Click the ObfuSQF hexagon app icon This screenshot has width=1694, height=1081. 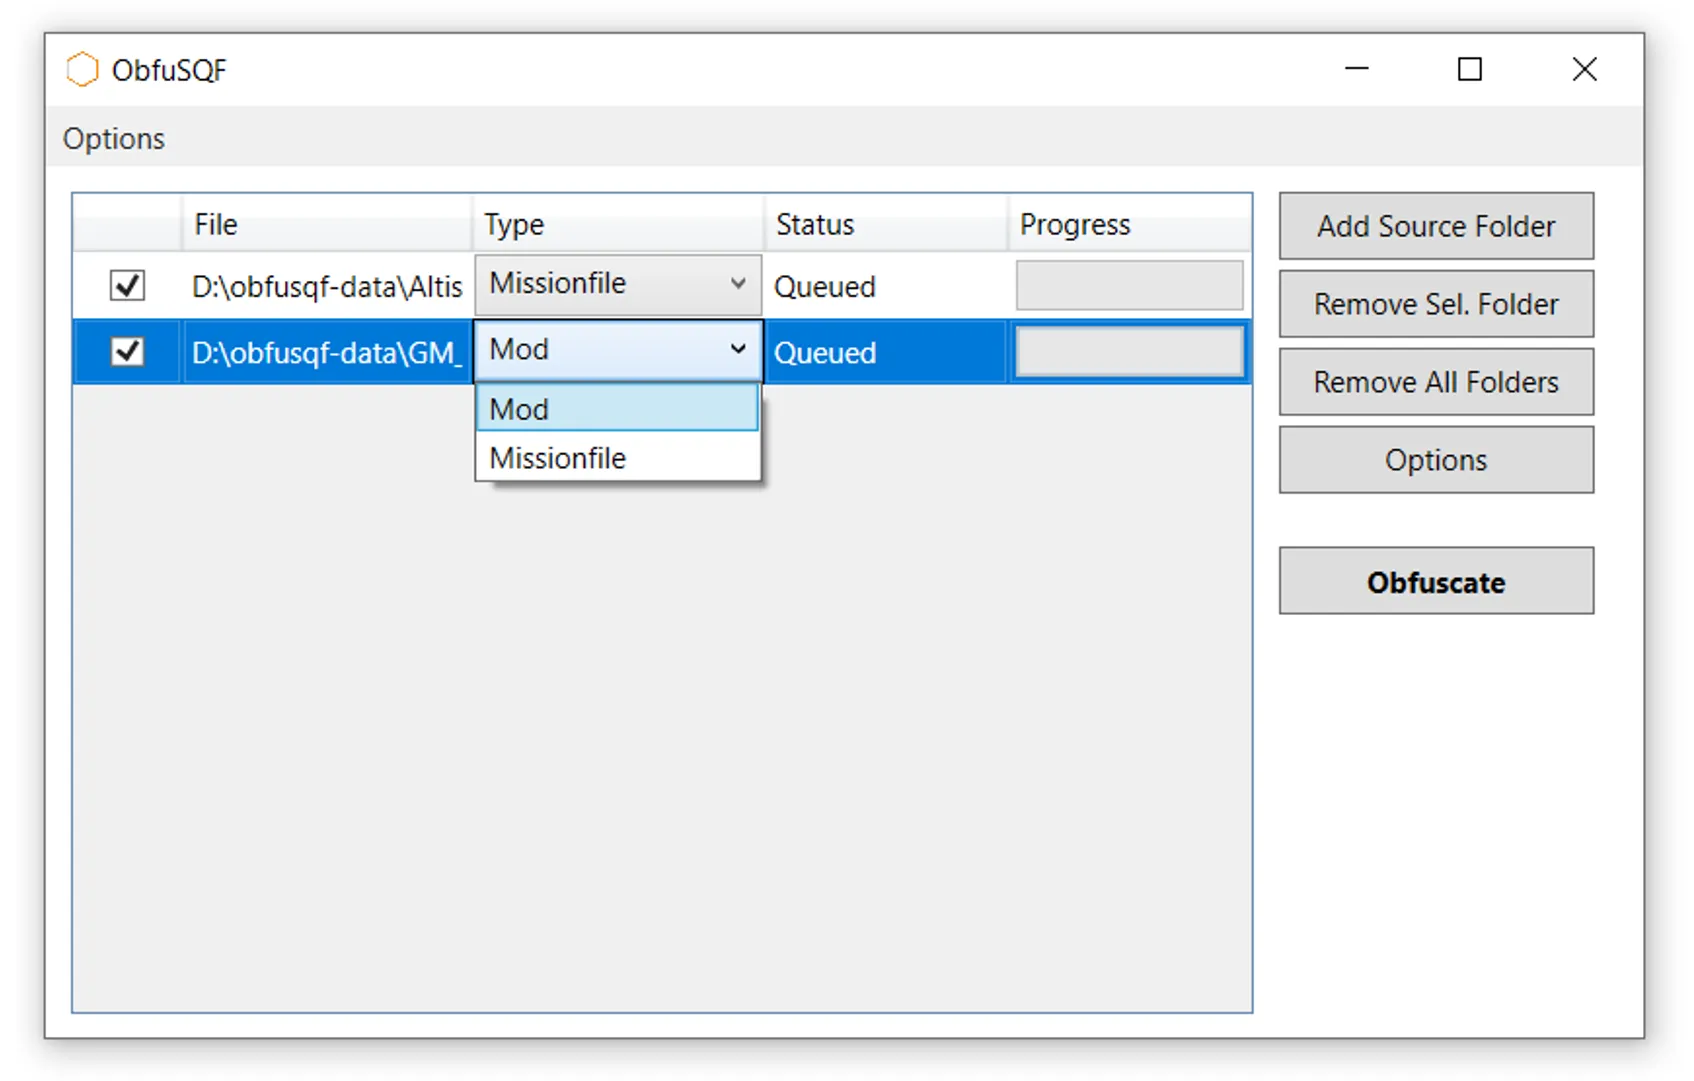82,70
